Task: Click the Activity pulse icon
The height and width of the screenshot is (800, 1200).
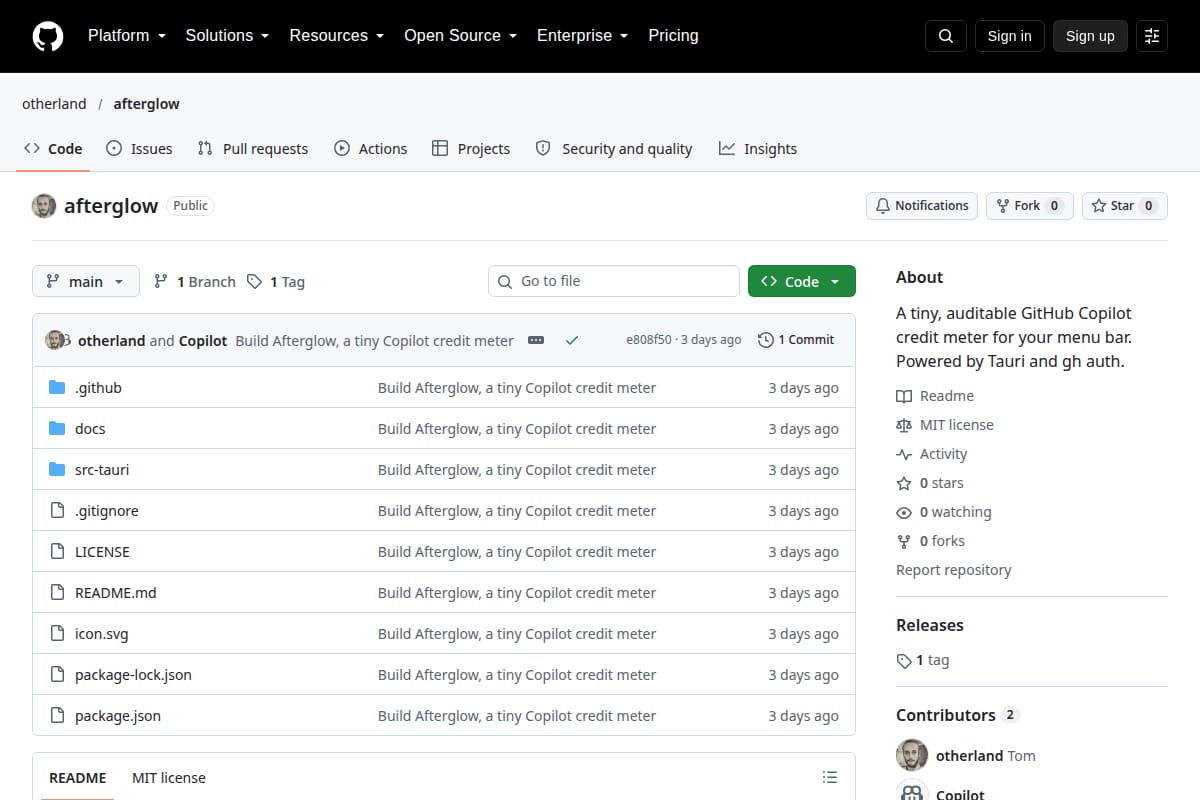Action: pos(904,454)
